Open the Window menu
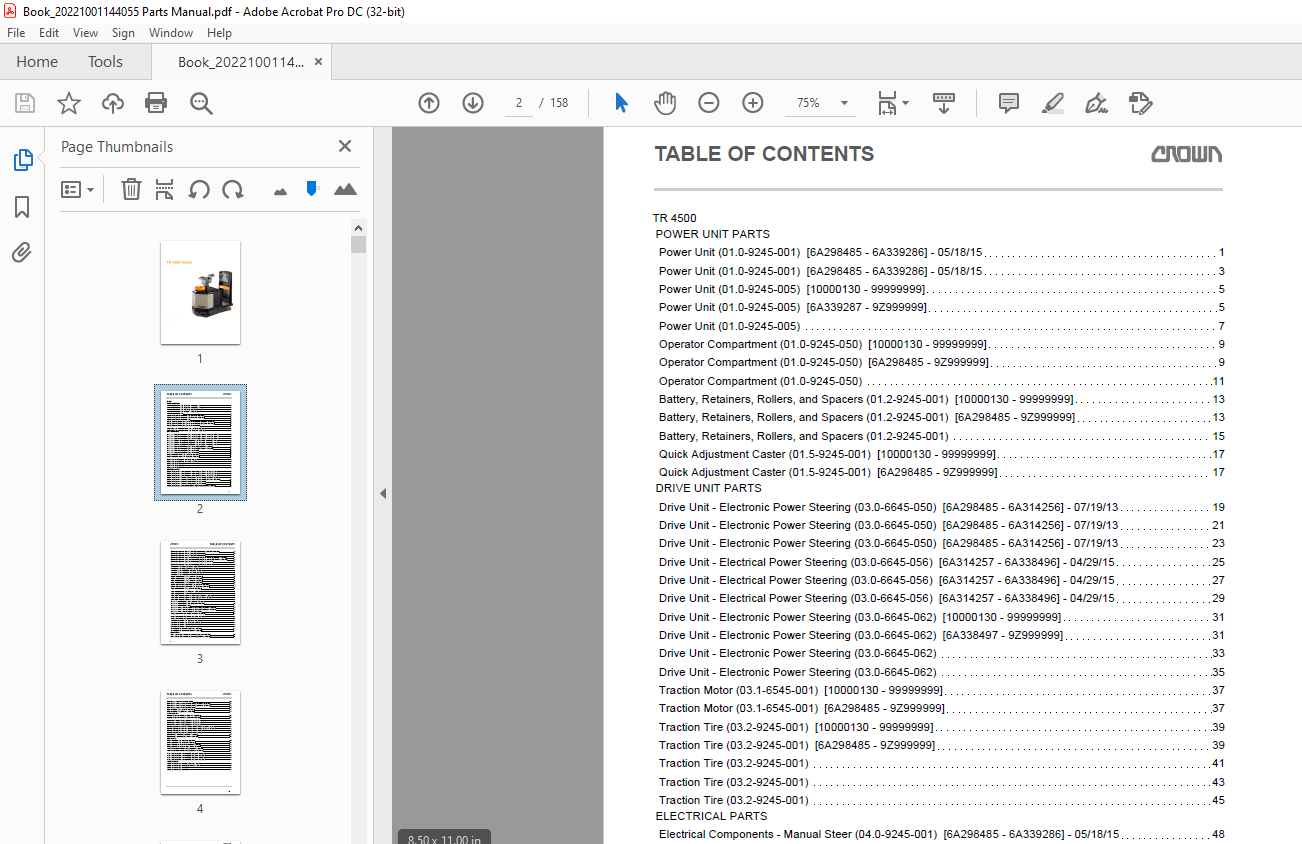The width and height of the screenshot is (1302, 844). click(171, 33)
